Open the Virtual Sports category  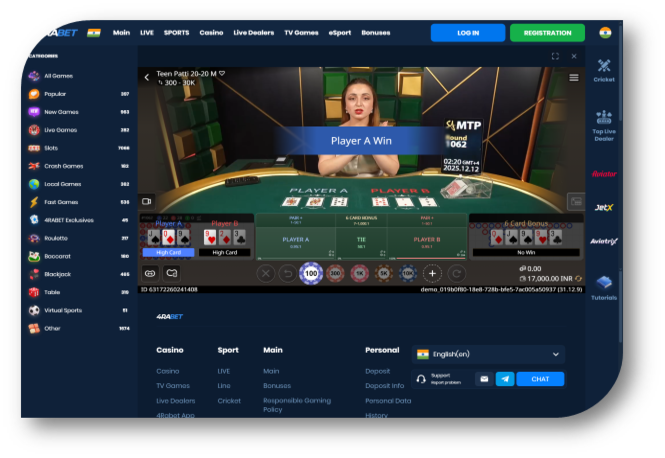79,310
